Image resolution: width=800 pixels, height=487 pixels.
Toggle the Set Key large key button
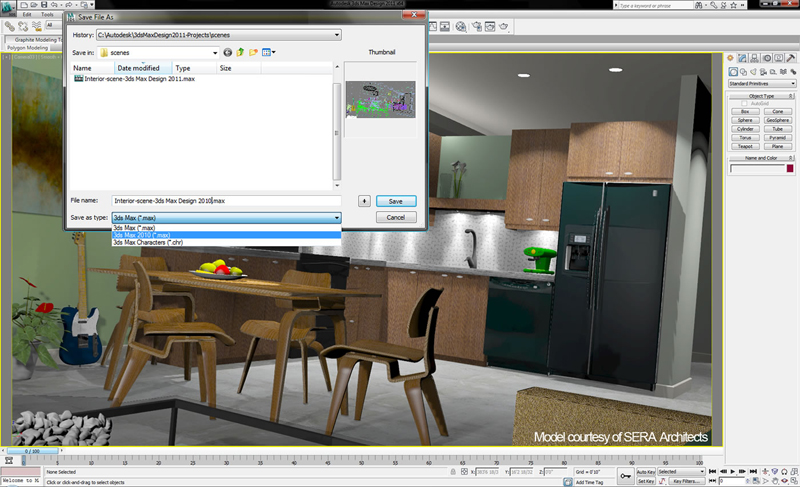coord(626,476)
